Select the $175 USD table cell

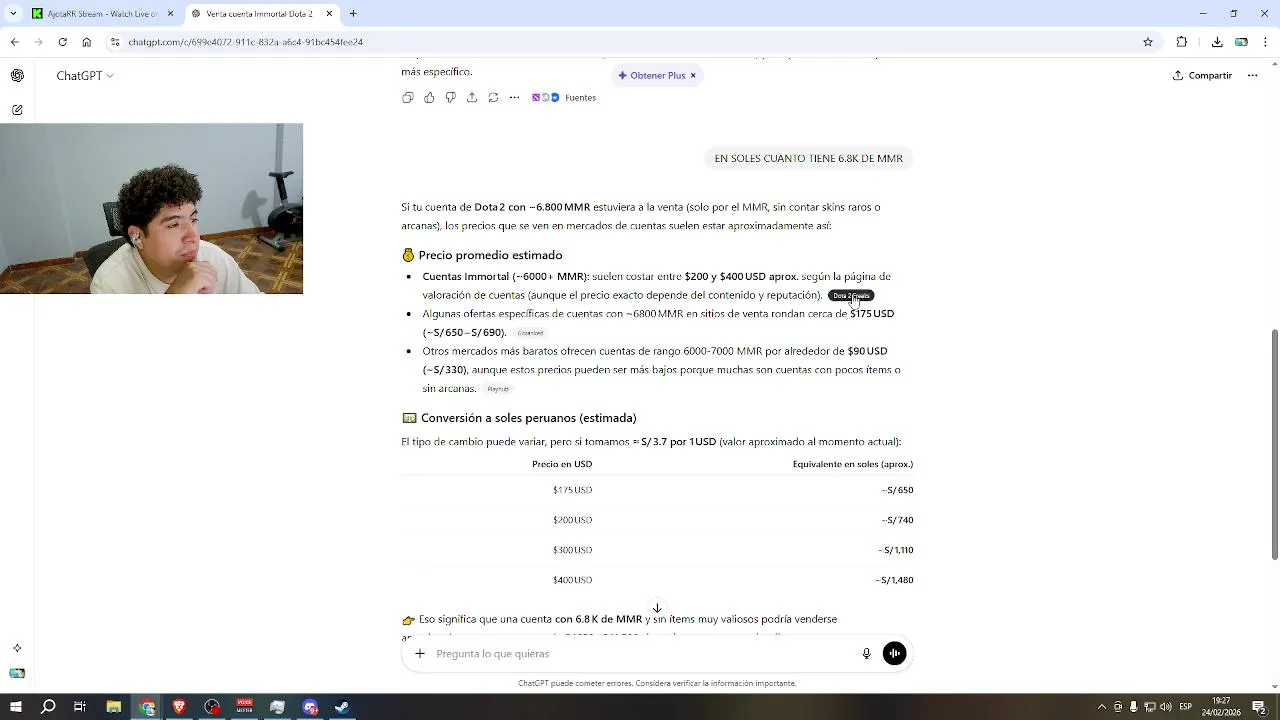[572, 490]
